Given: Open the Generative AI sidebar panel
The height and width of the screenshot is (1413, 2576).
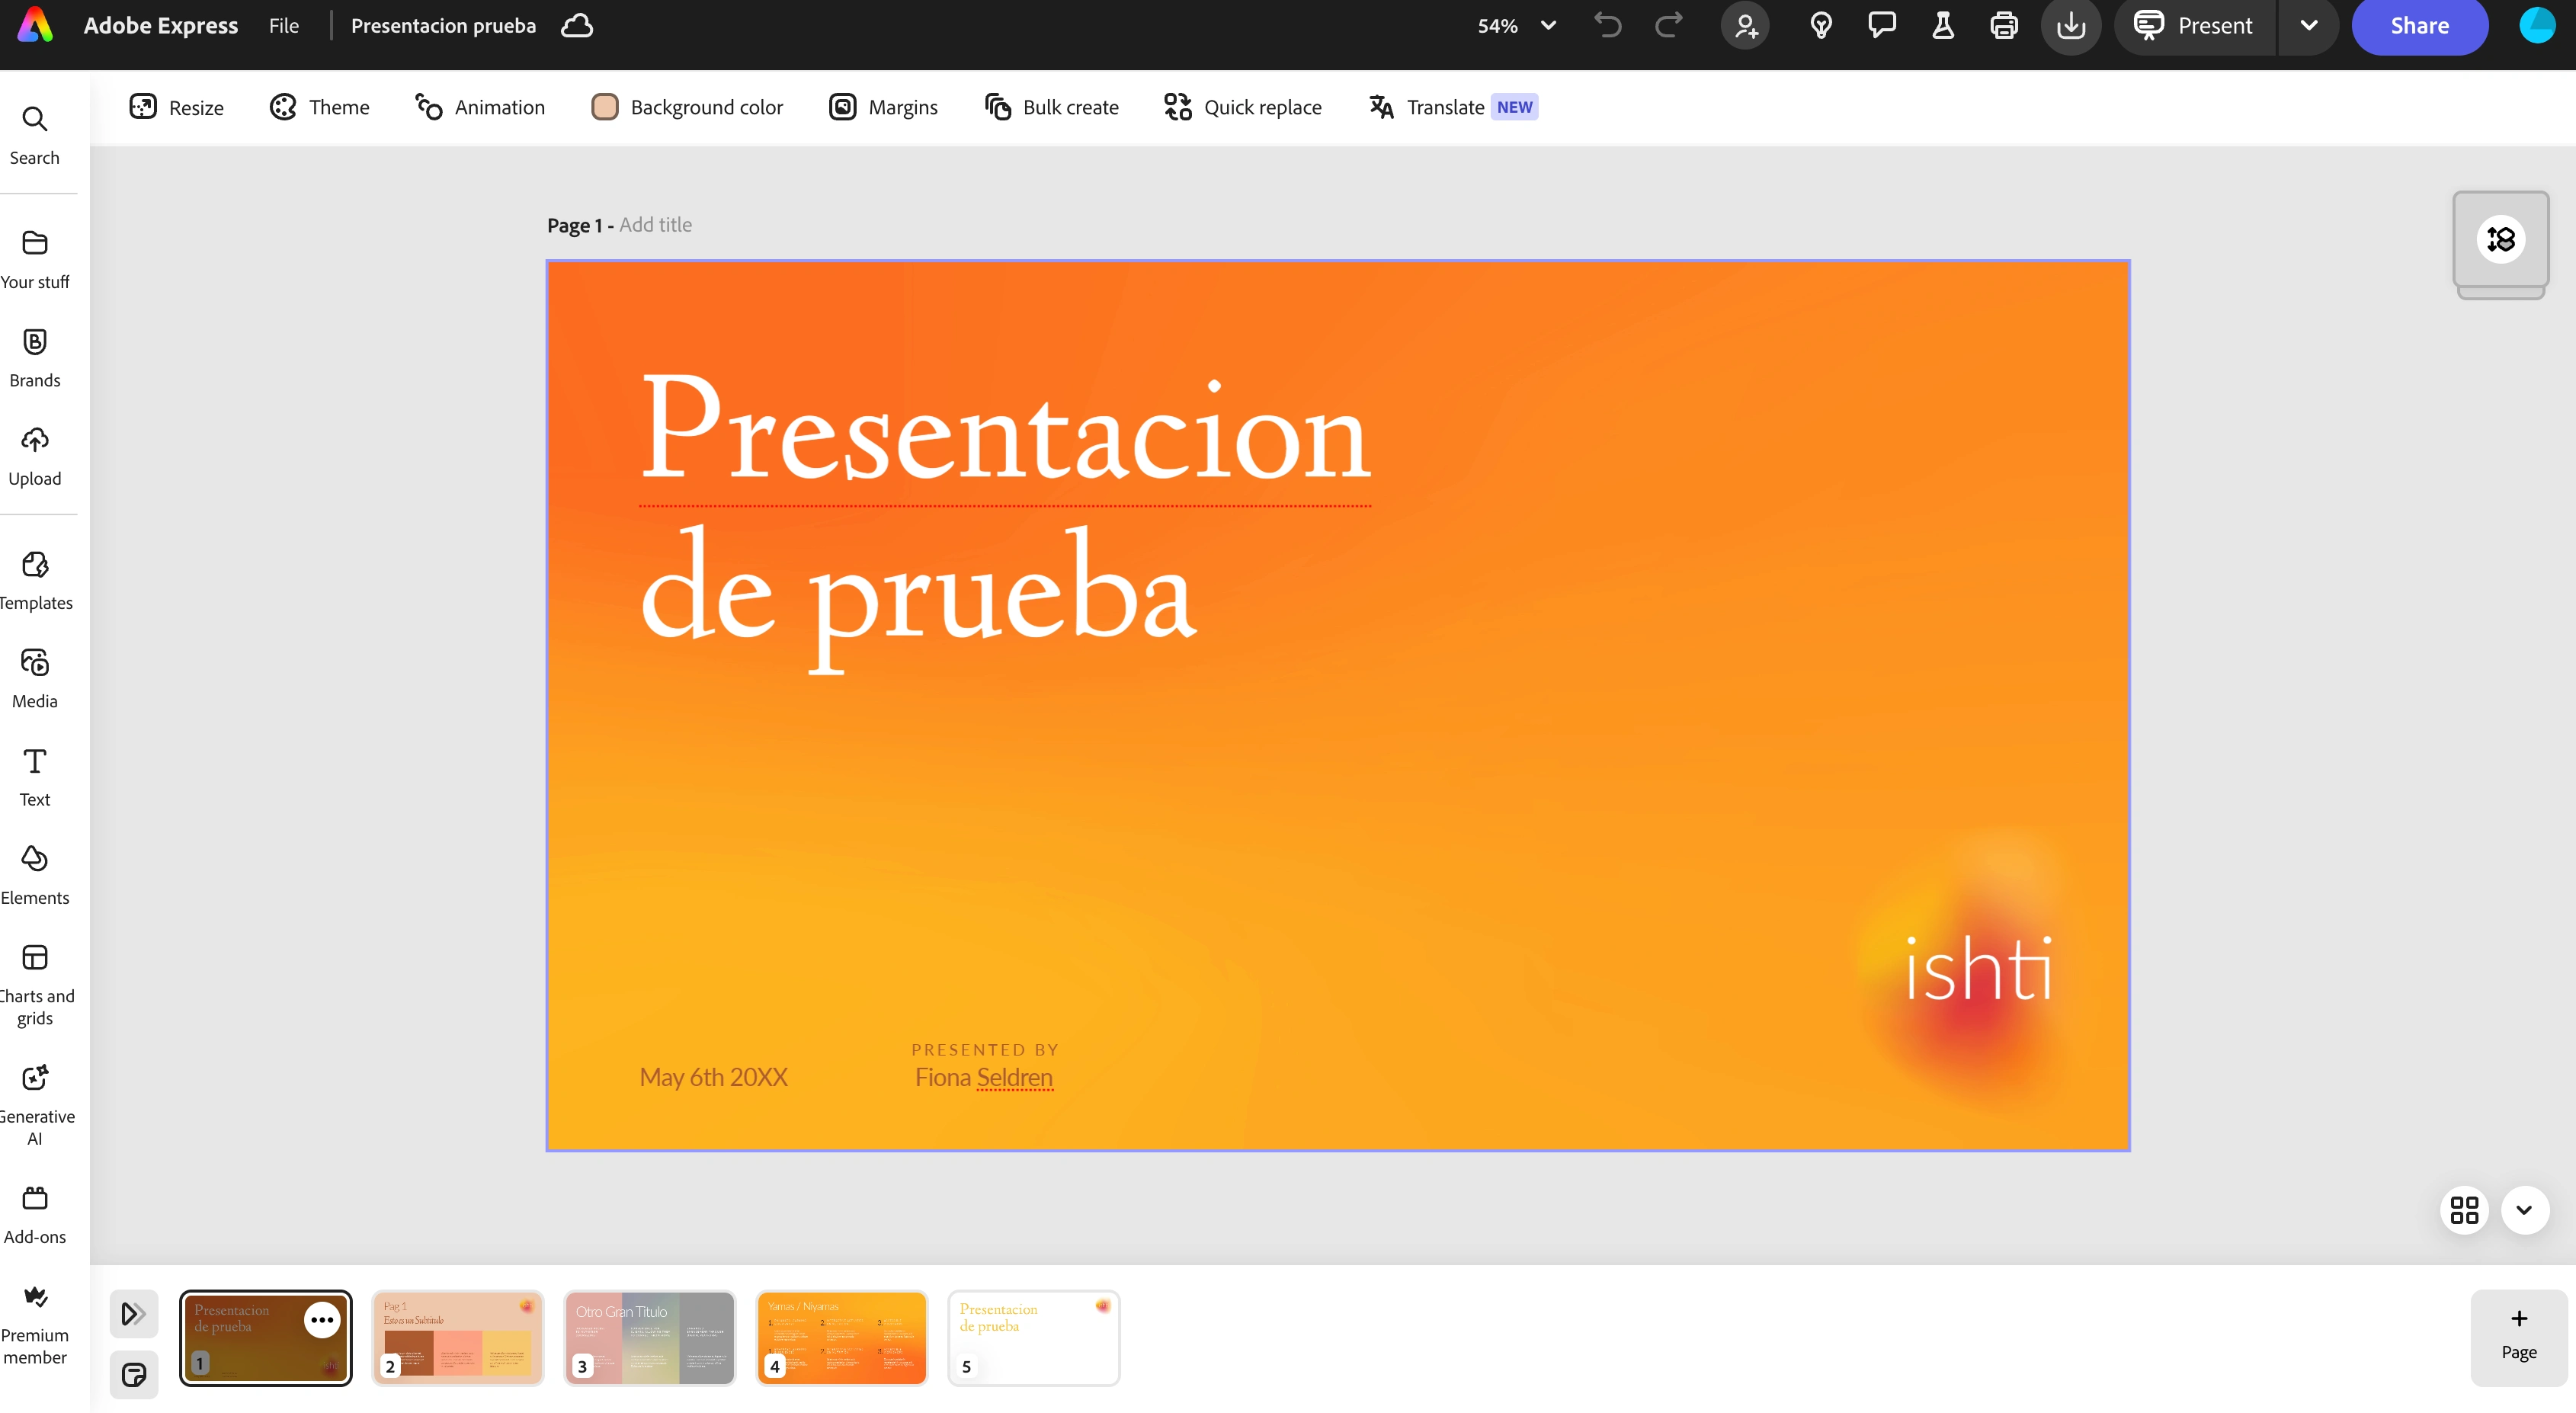Looking at the screenshot, I should point(35,1103).
